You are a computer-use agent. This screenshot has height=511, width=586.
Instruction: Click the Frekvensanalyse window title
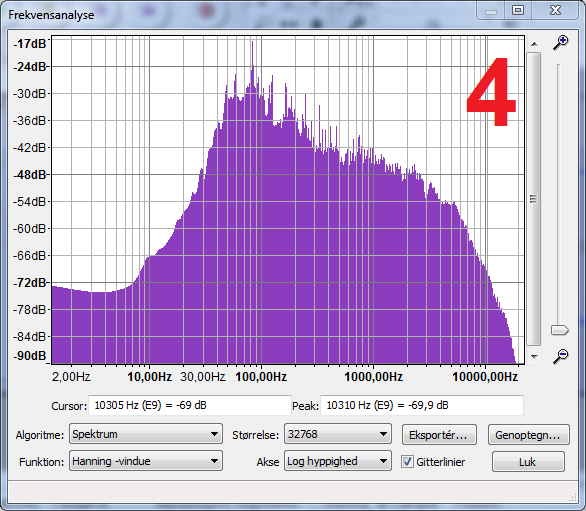[51, 15]
